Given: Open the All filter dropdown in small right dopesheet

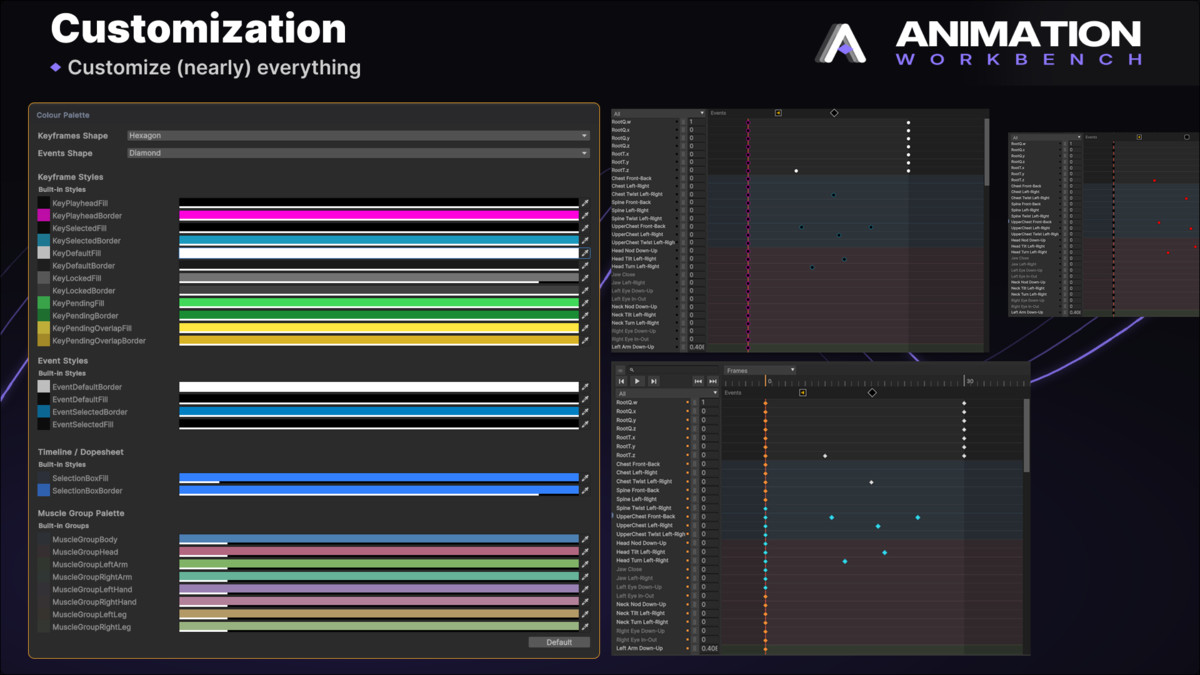Looking at the screenshot, I should [1045, 137].
